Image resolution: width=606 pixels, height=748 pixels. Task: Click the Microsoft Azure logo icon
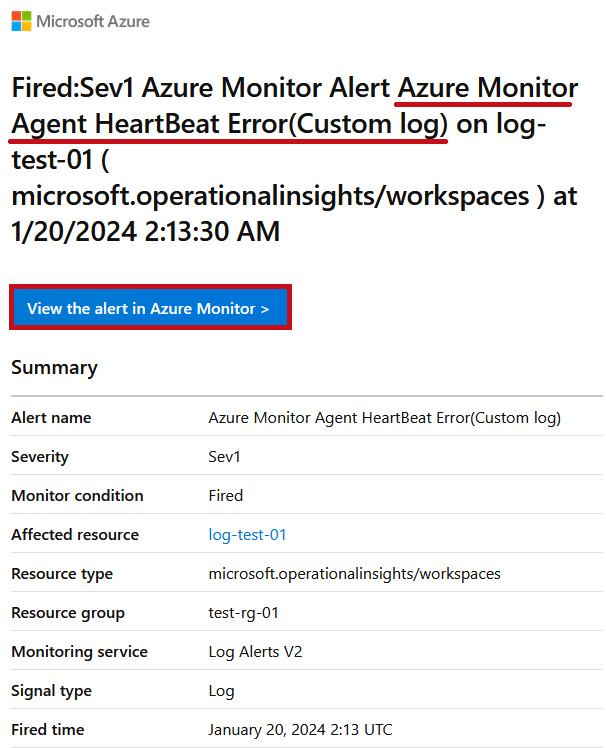pyautogui.click(x=21, y=21)
